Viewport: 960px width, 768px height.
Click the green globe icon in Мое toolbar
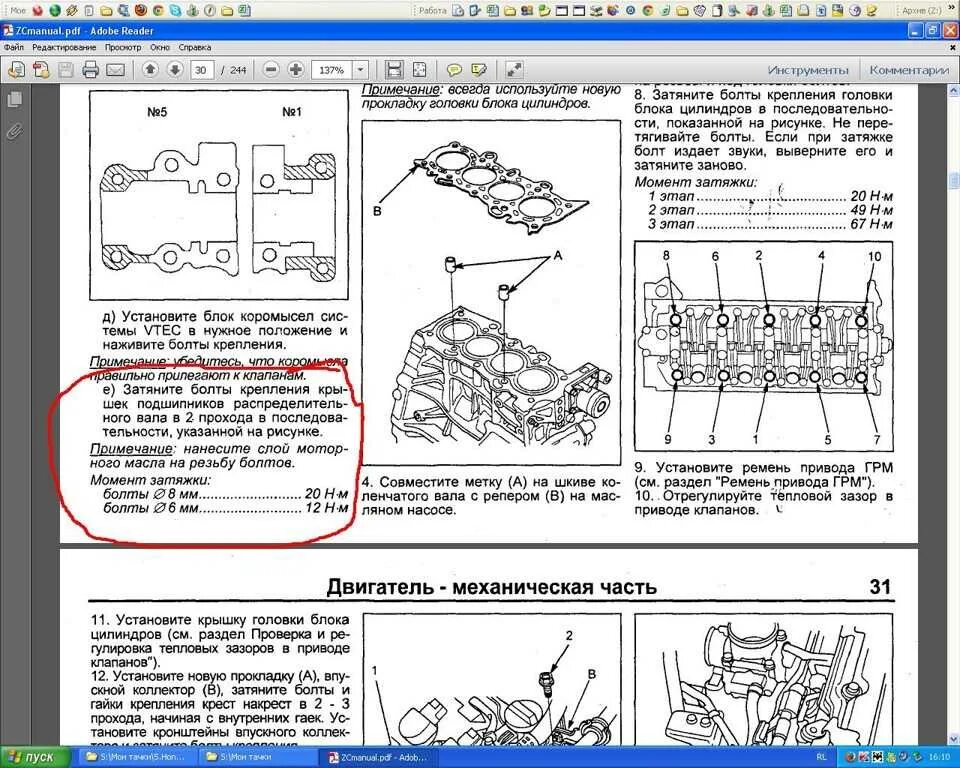point(55,10)
